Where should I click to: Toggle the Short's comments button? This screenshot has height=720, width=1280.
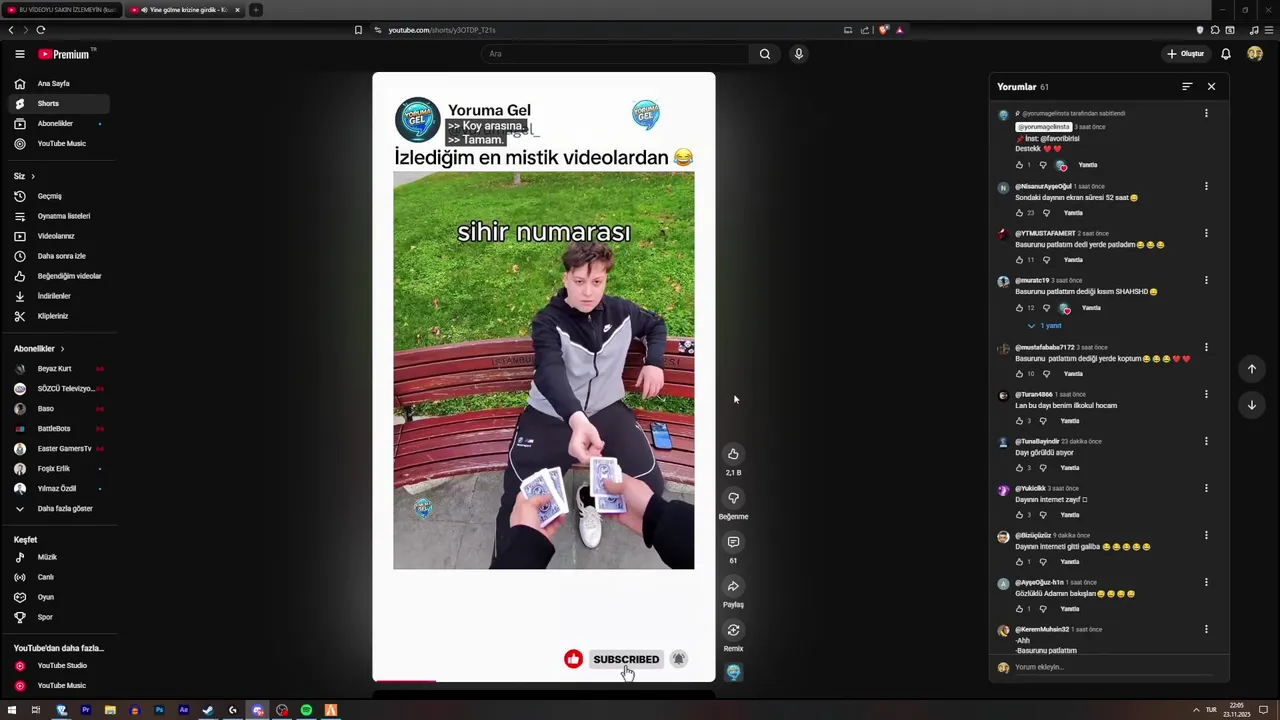[733, 542]
